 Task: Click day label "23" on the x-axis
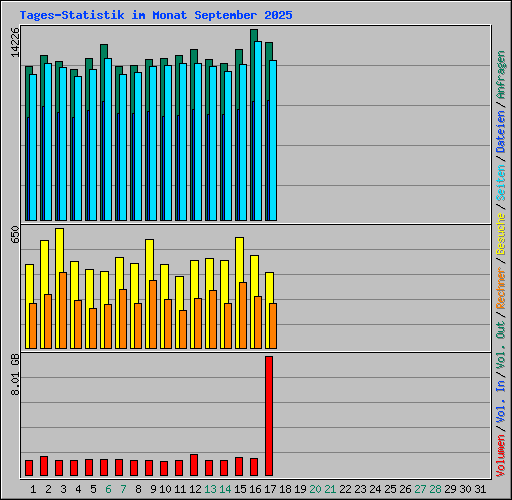[360, 489]
